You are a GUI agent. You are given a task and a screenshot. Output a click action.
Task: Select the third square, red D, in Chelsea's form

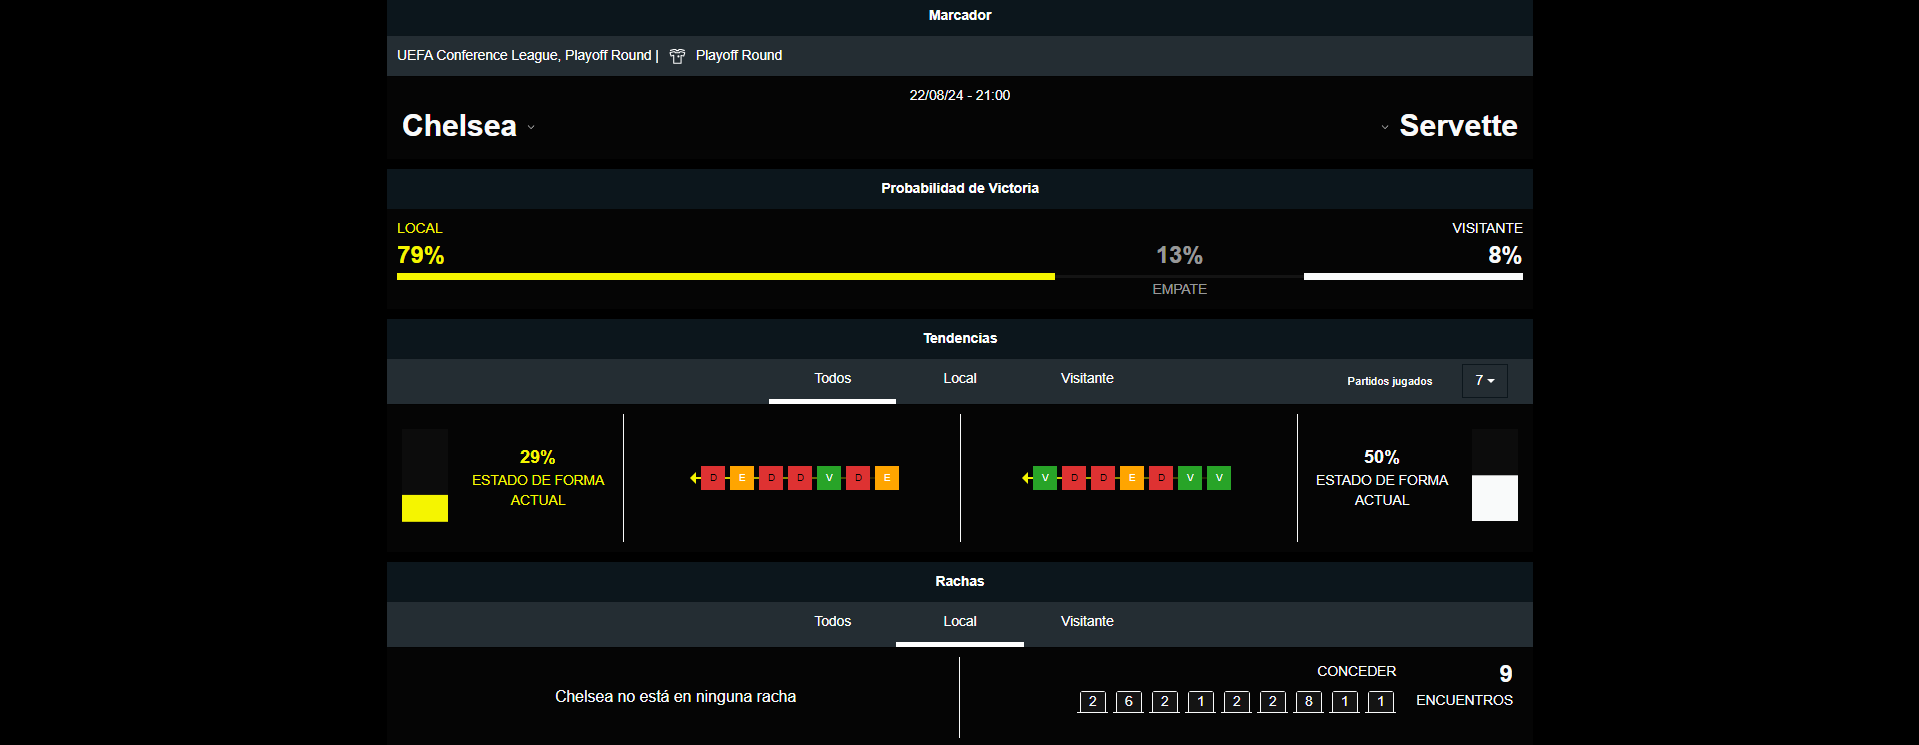pyautogui.click(x=771, y=478)
